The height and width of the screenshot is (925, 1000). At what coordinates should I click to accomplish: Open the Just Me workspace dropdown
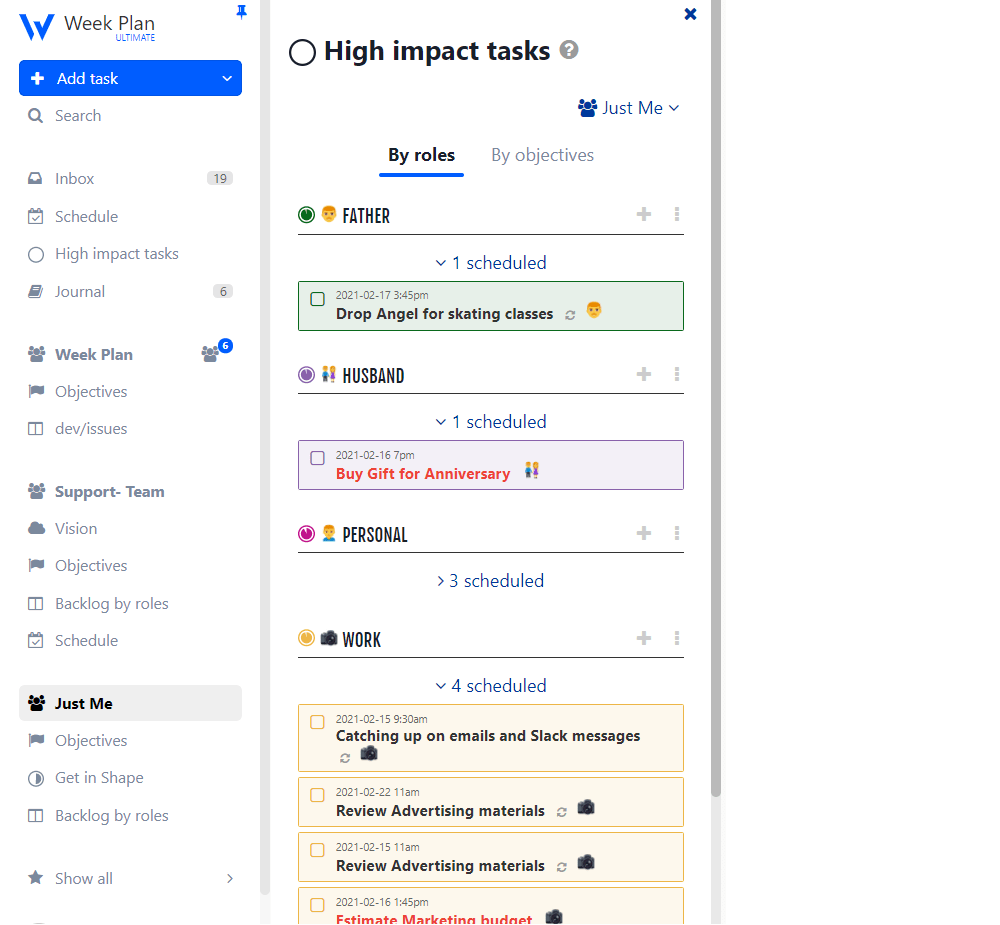click(629, 108)
